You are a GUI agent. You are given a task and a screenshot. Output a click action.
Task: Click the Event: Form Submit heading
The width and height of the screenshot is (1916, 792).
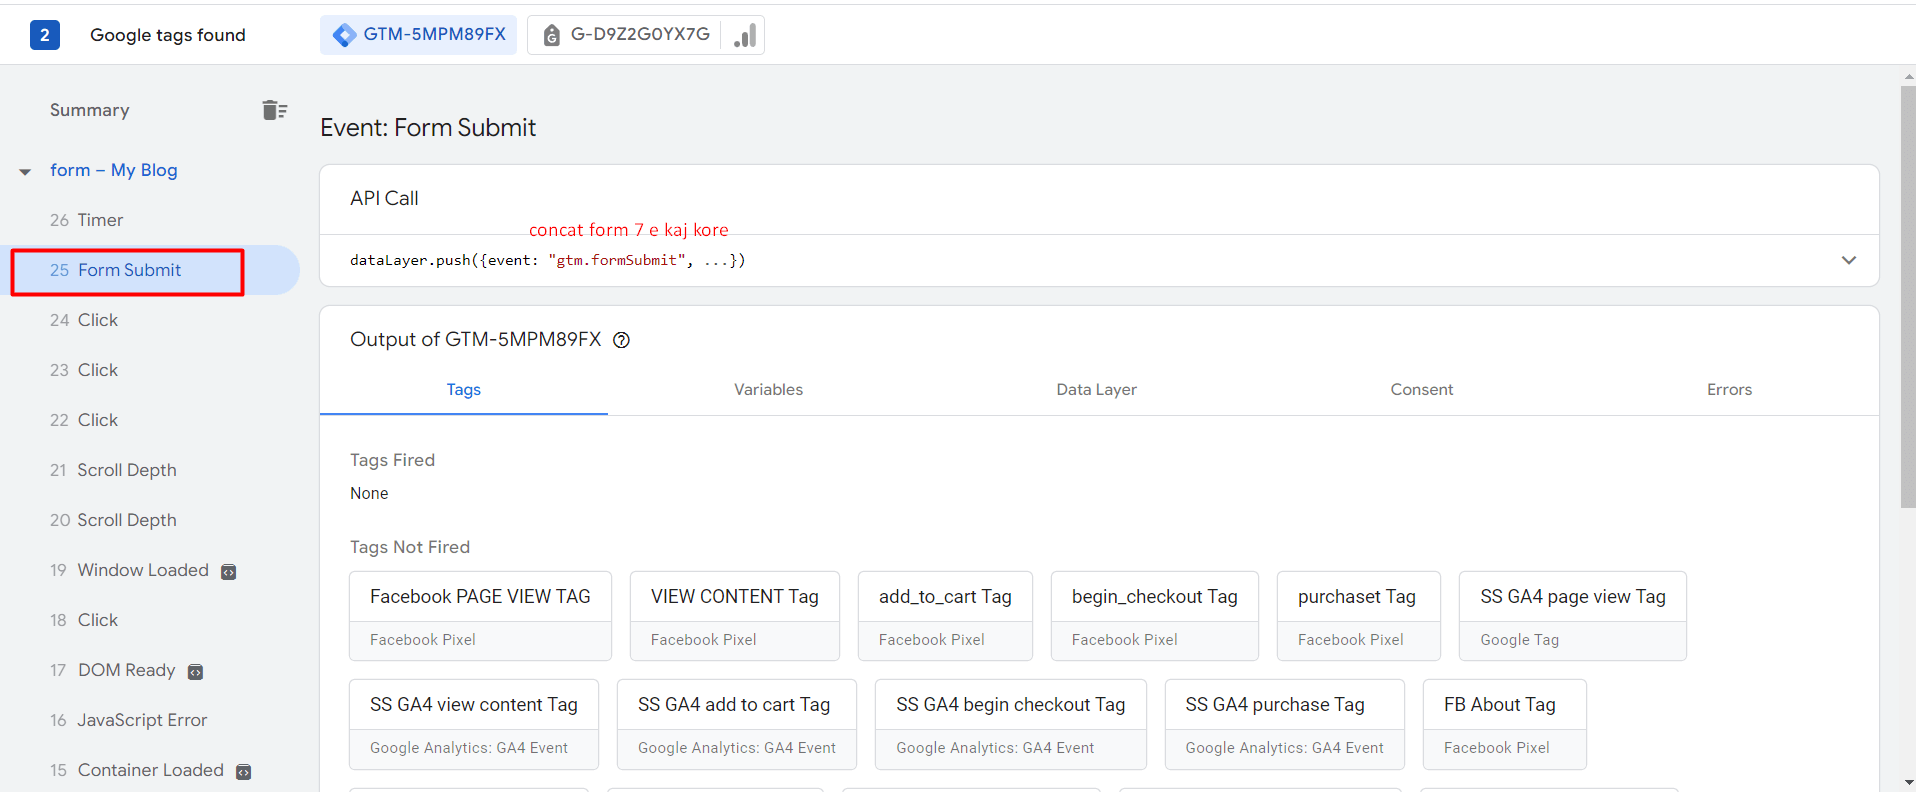428,128
